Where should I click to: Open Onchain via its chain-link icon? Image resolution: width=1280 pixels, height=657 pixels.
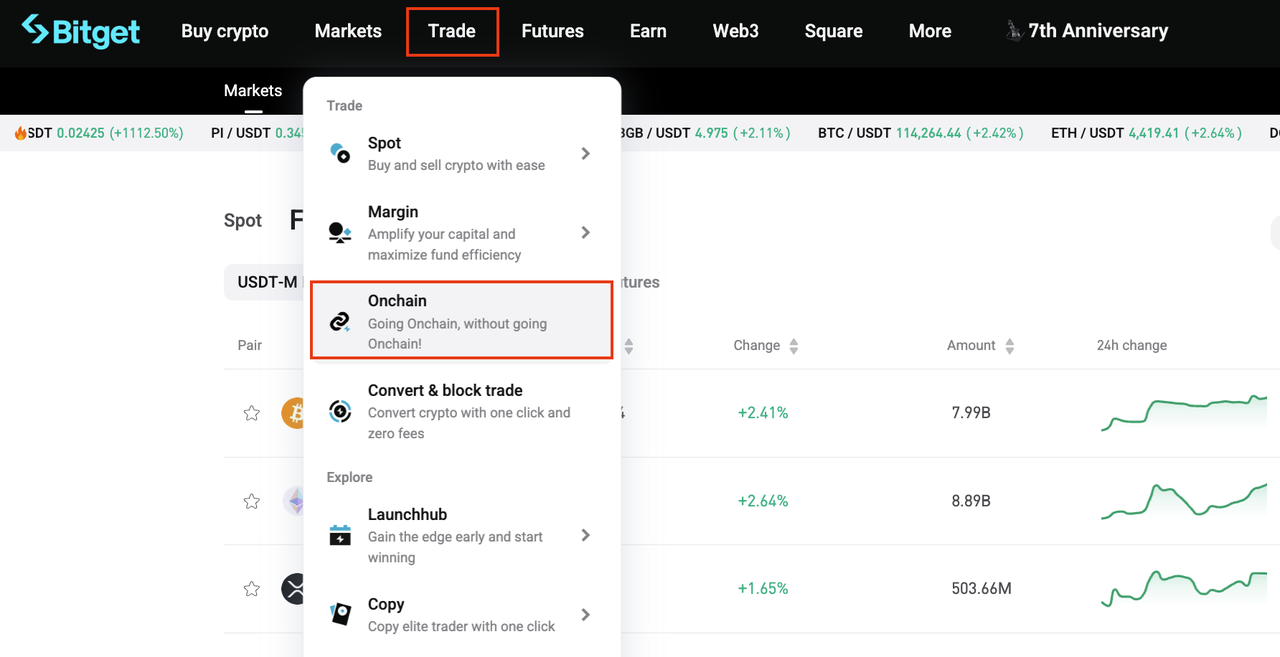pyautogui.click(x=340, y=320)
